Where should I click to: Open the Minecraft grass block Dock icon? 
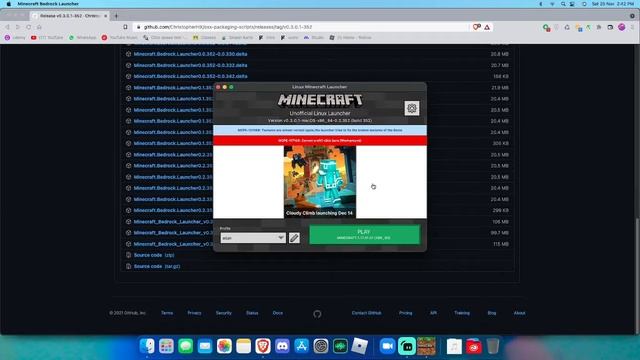pos(426,346)
